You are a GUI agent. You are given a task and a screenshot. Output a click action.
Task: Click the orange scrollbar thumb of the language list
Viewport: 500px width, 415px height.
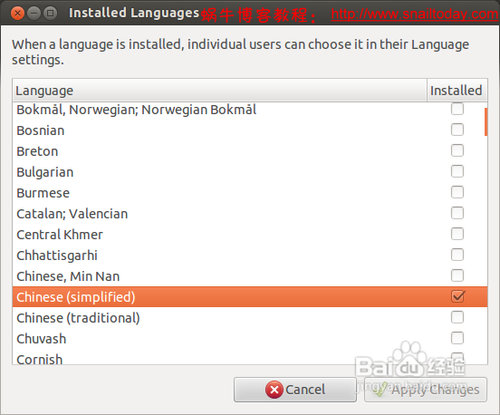point(486,122)
